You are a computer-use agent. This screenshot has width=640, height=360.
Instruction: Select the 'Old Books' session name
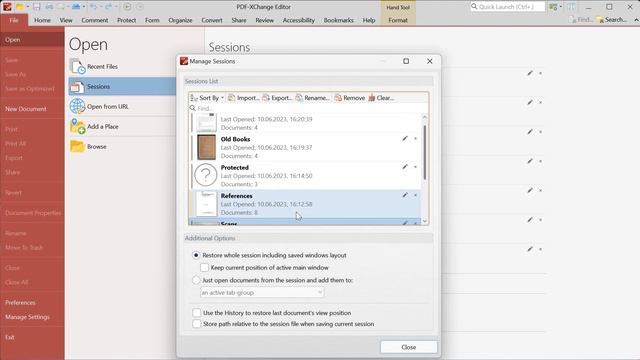[236, 139]
